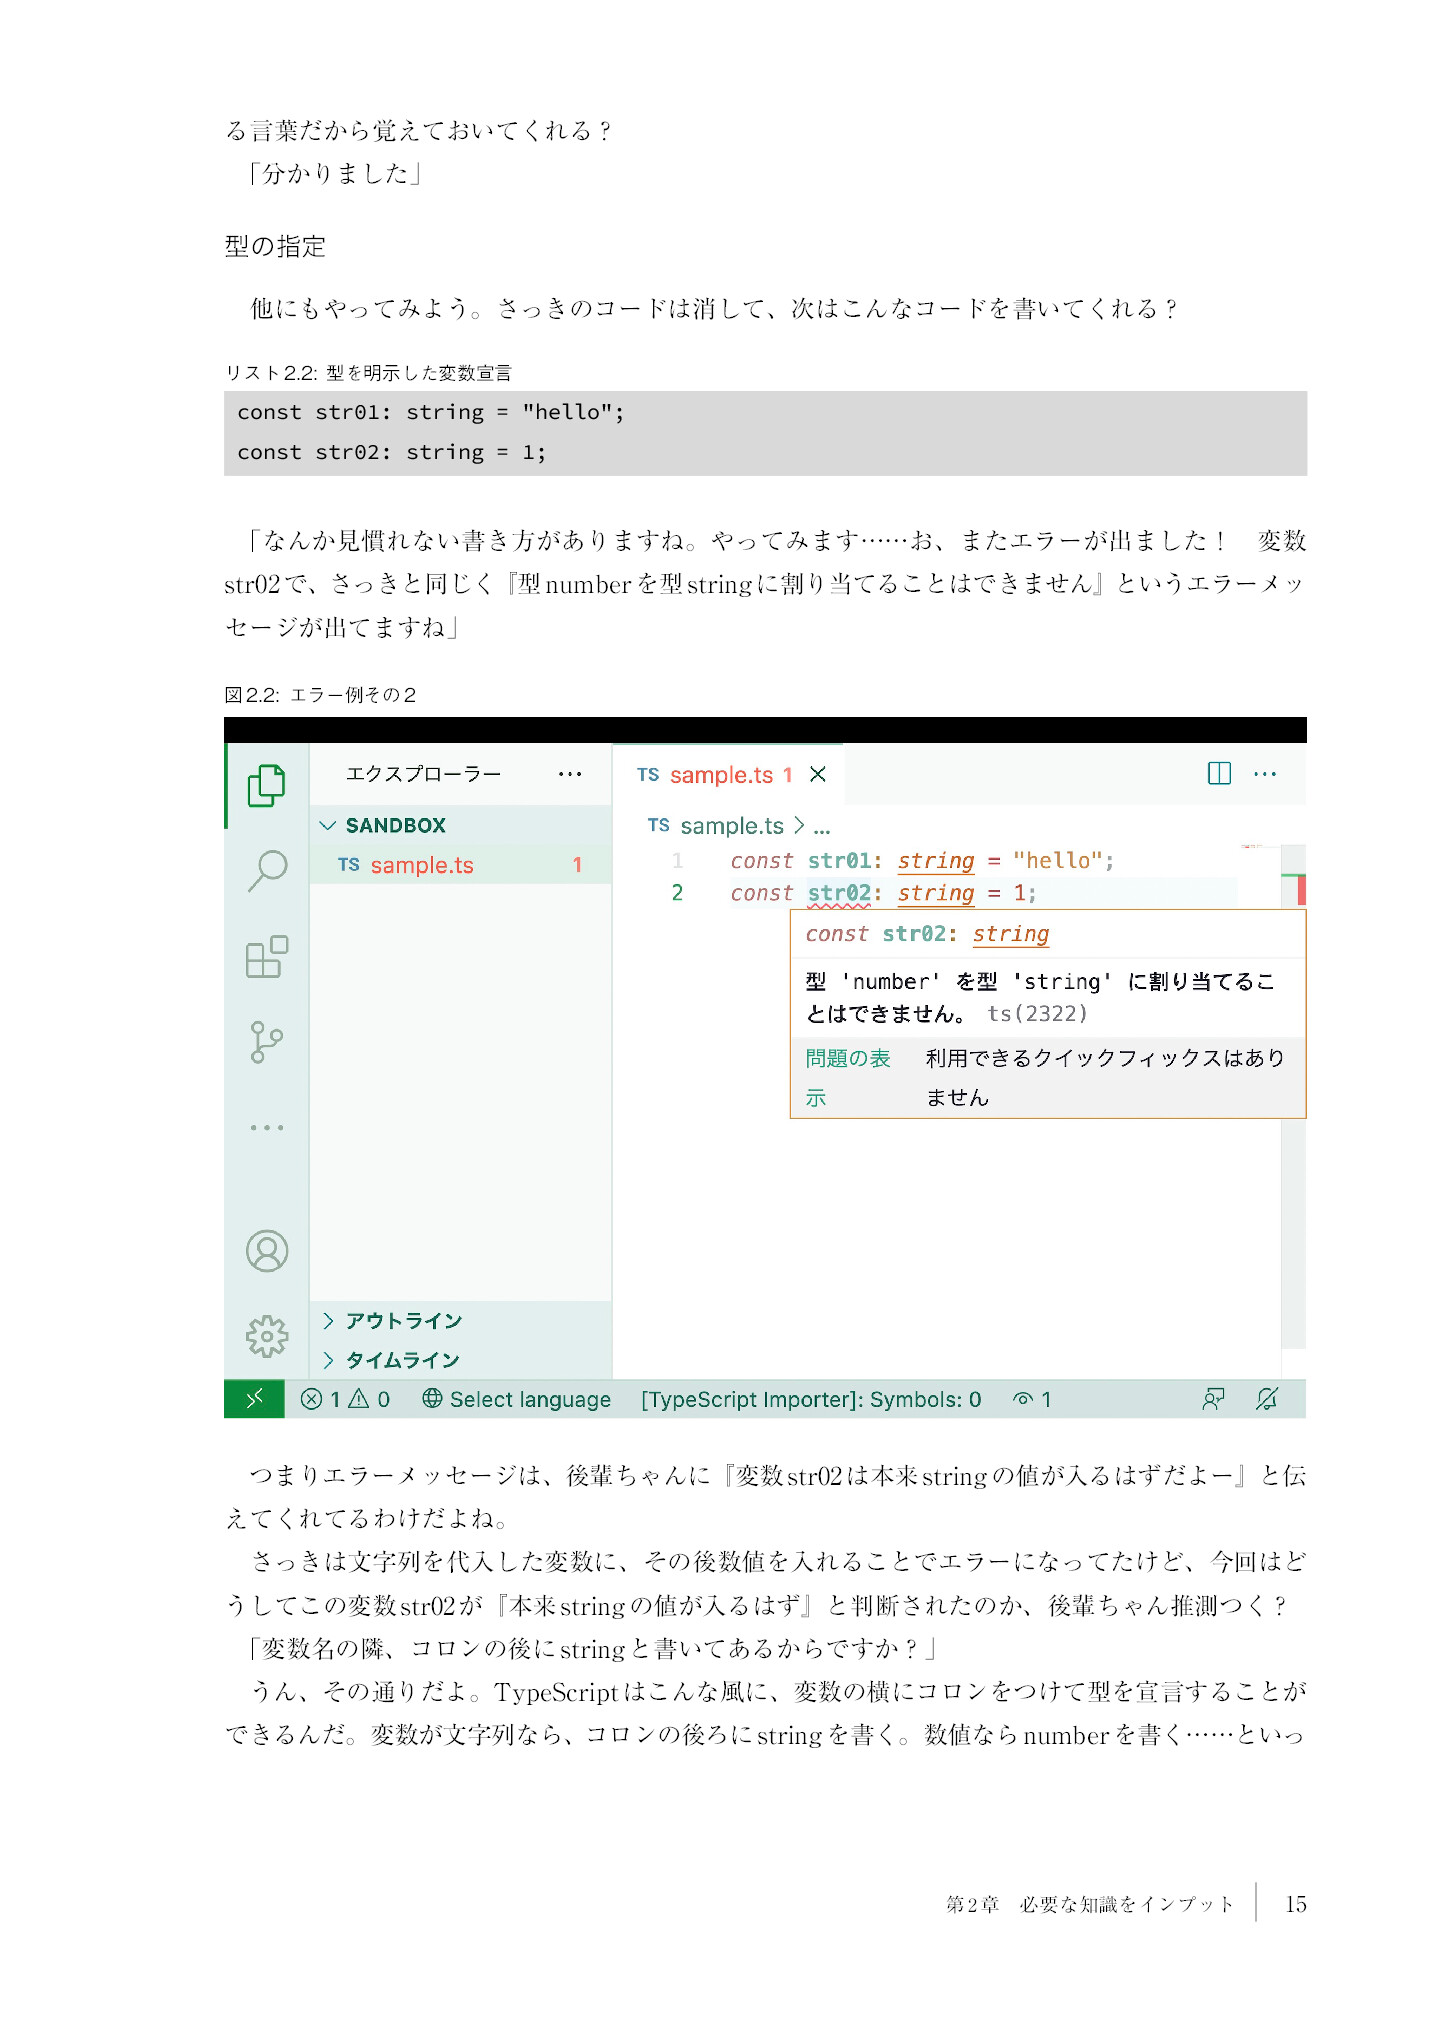Open the Explorer files icon in activity bar
Viewport: 1433px width, 2024px height.
266,785
